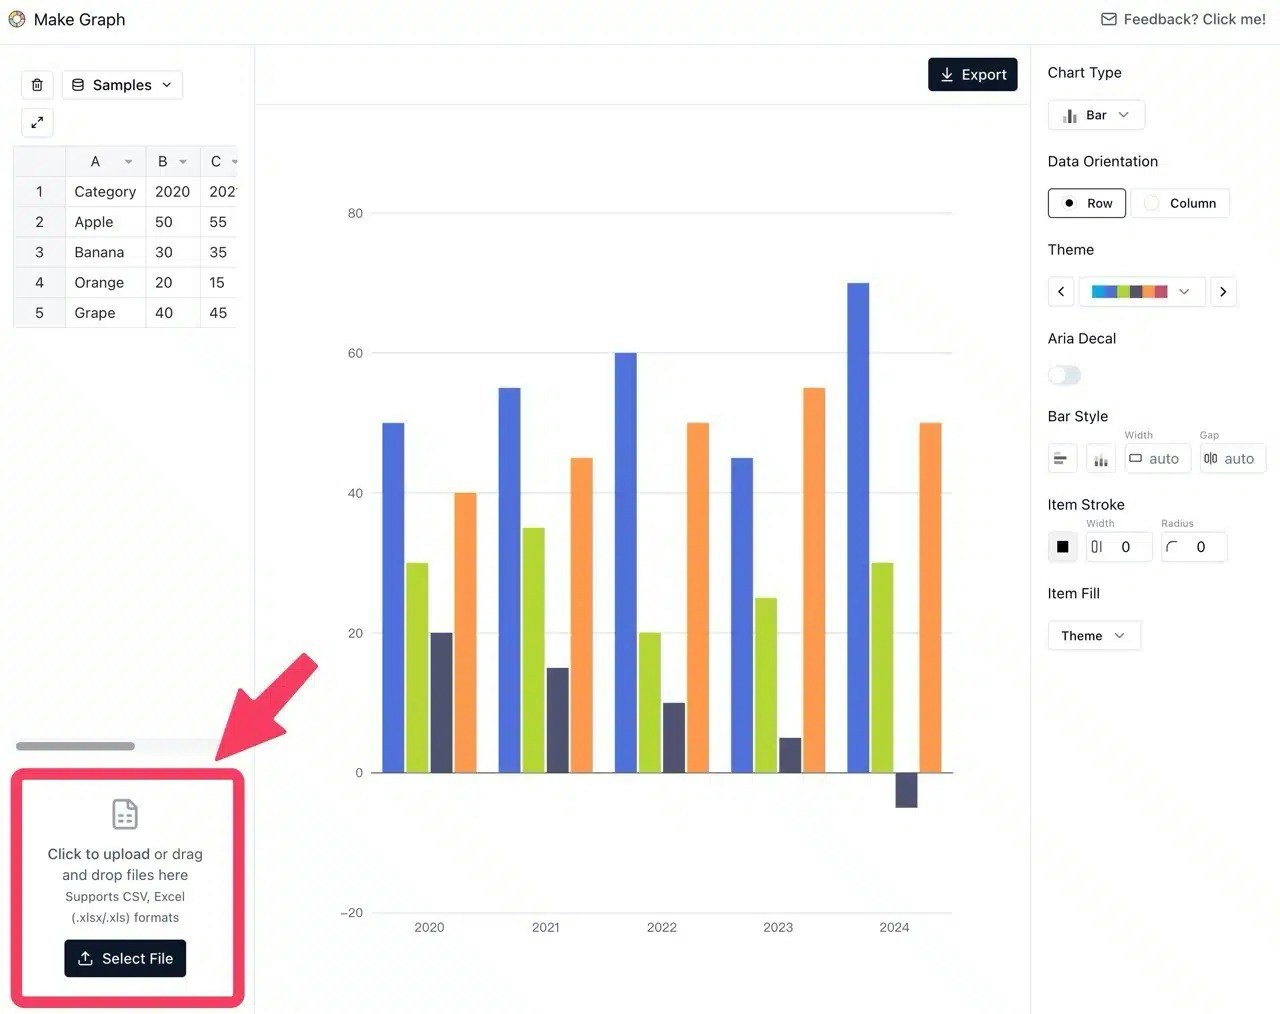Image resolution: width=1280 pixels, height=1014 pixels.
Task: Open column B header menu
Action: (x=183, y=162)
